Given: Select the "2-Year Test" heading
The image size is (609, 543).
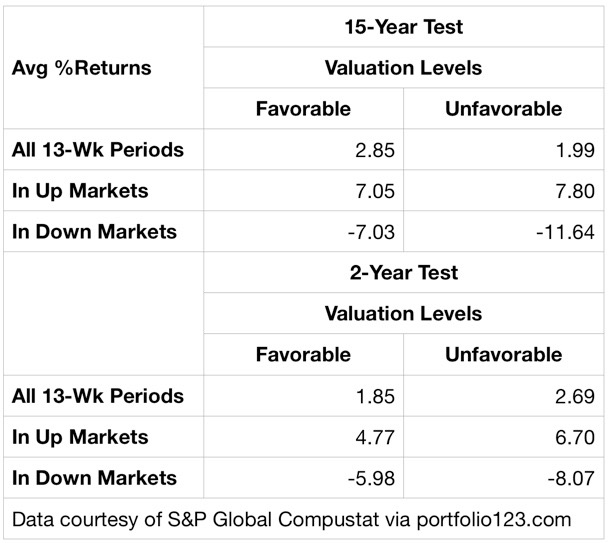Looking at the screenshot, I should point(403,272).
